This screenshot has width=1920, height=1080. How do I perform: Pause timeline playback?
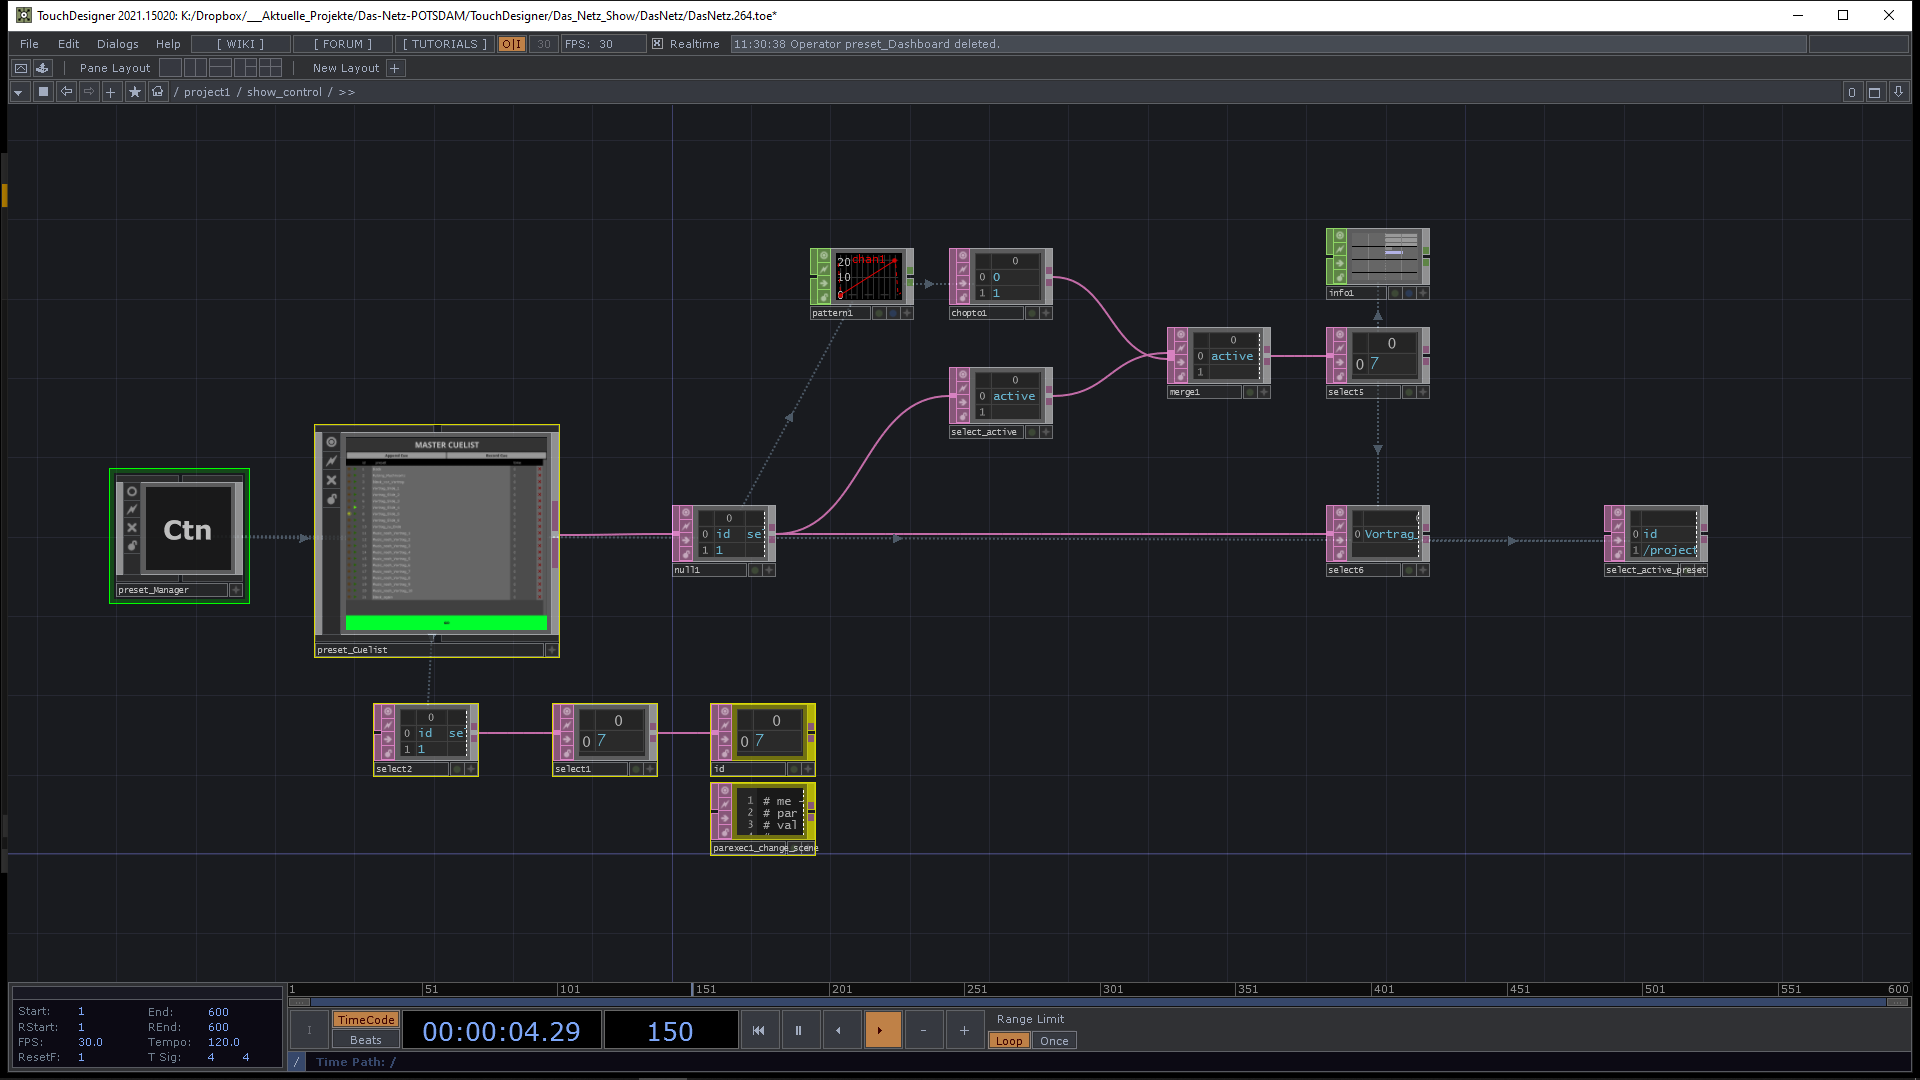tap(799, 1030)
